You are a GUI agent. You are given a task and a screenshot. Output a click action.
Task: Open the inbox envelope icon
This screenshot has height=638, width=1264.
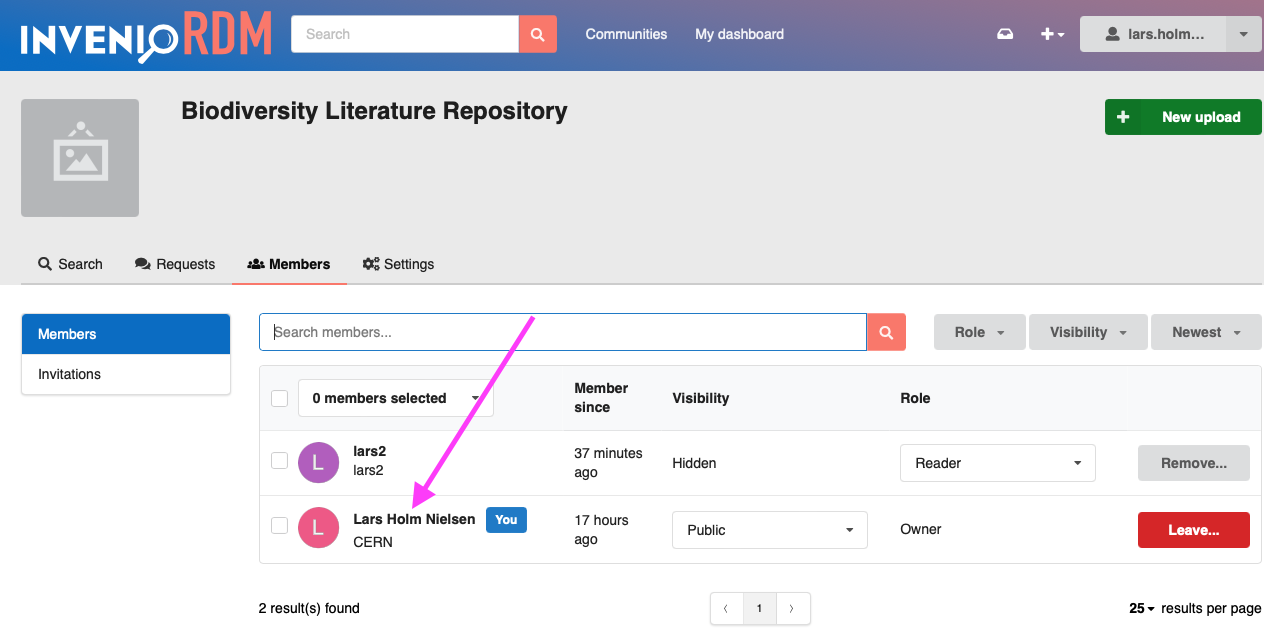[x=1005, y=33]
